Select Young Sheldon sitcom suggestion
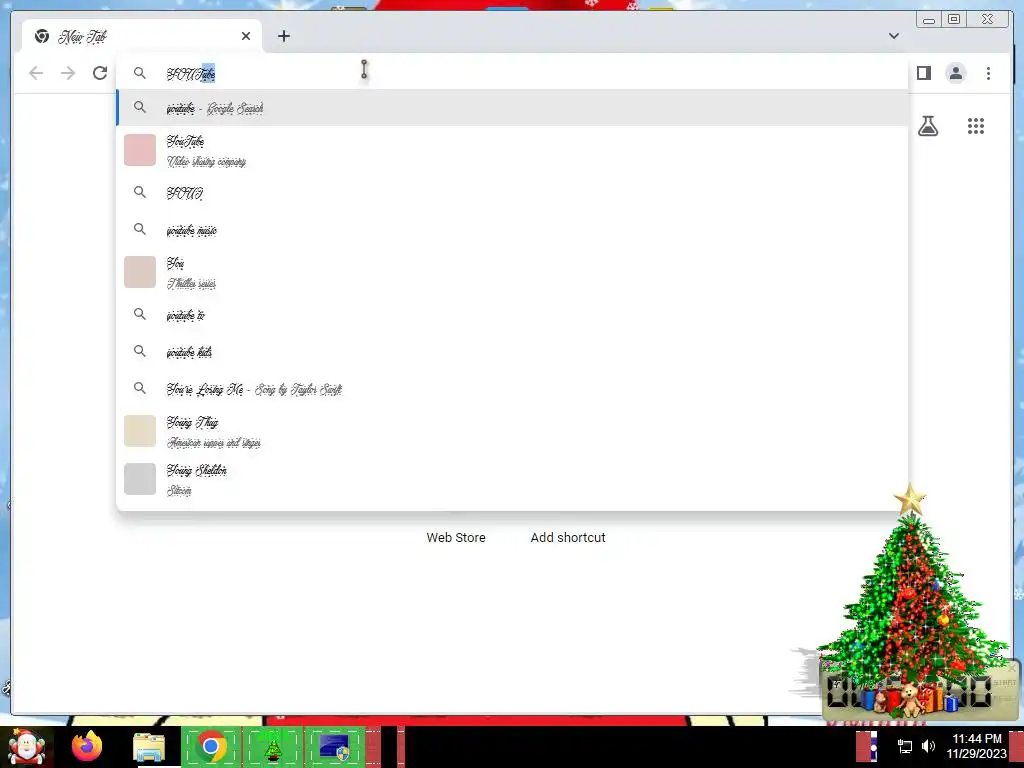Screen dimensions: 1024x768 512,479
